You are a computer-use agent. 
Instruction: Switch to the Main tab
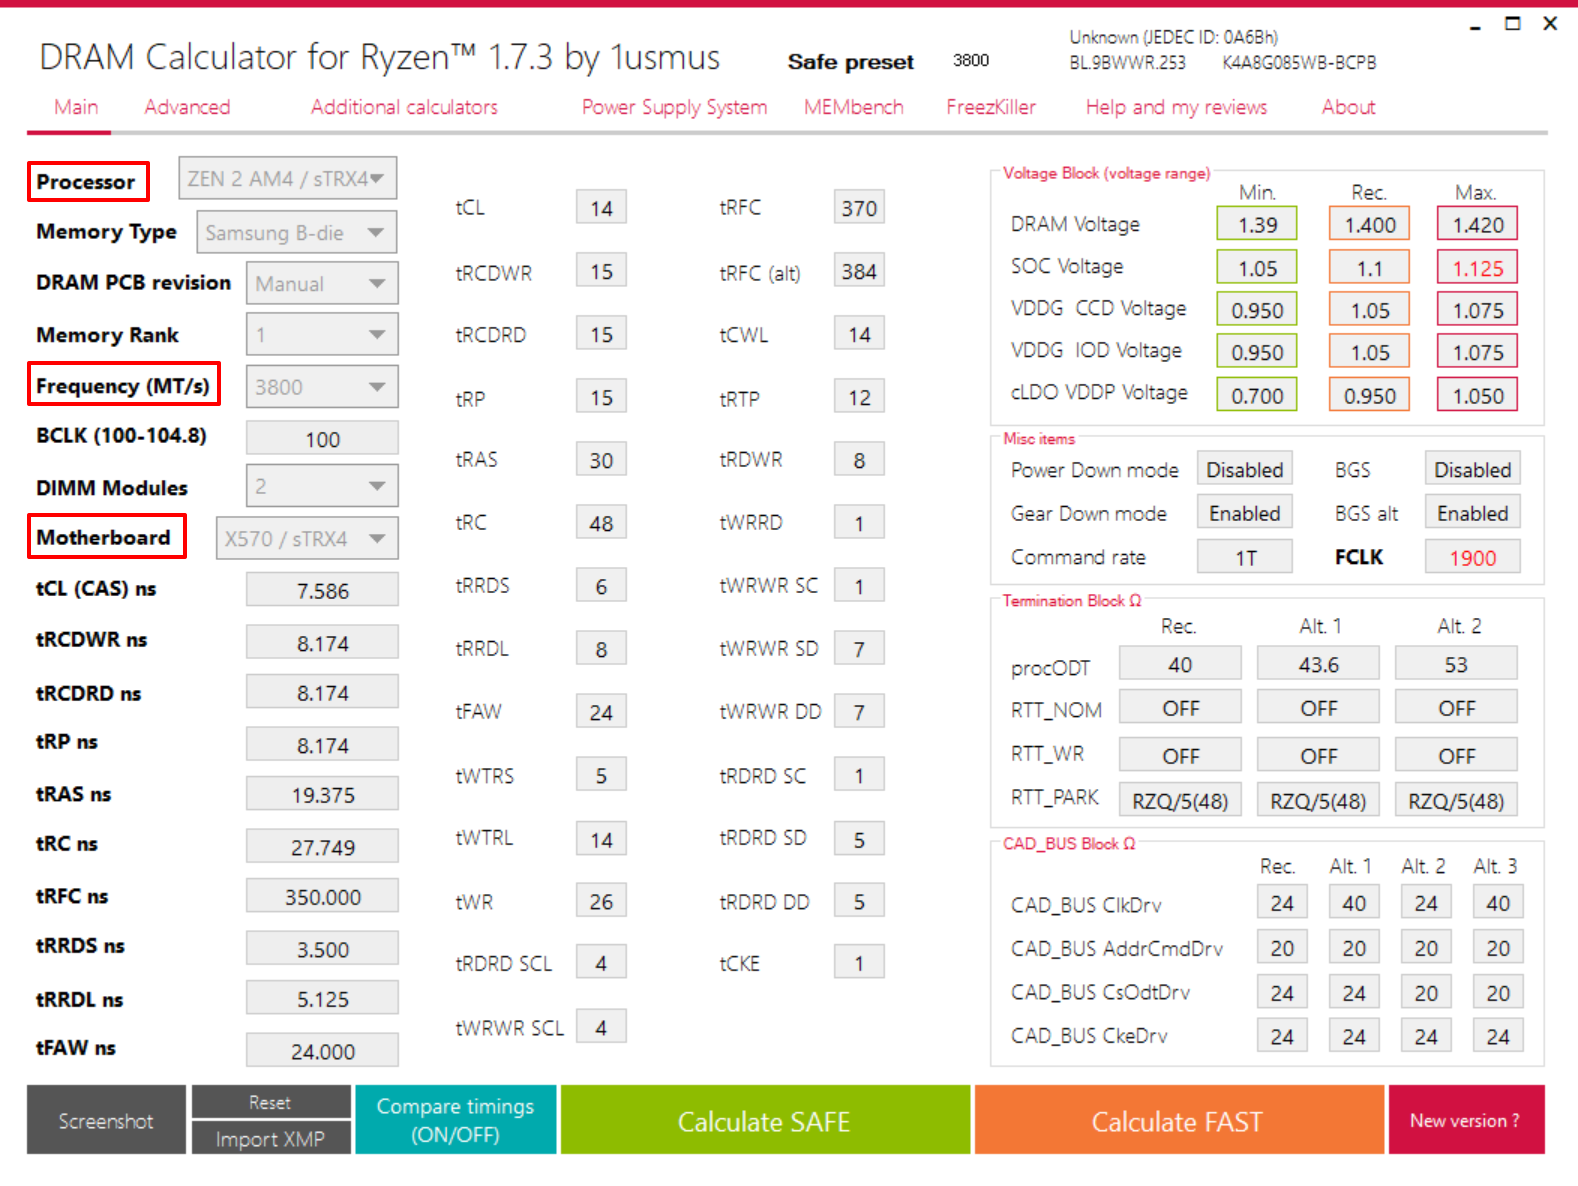point(76,107)
